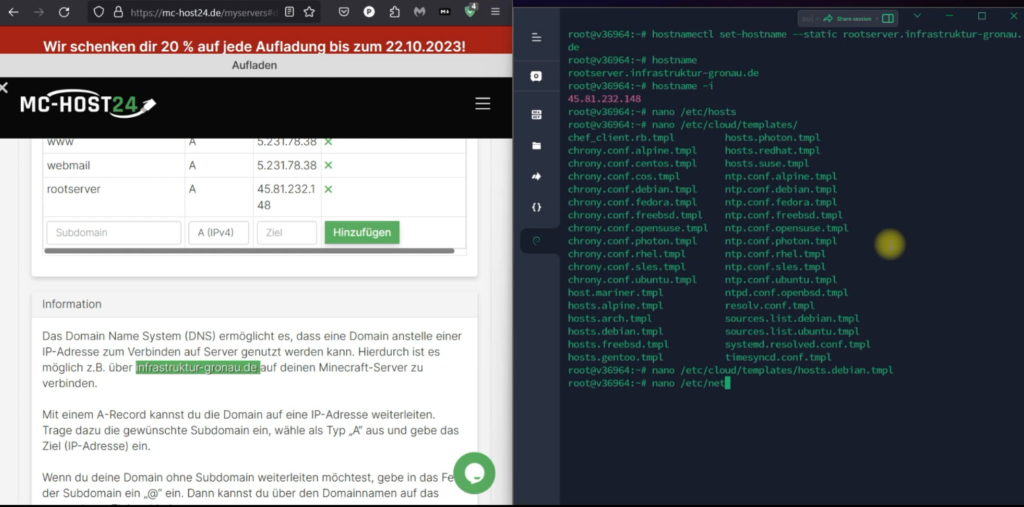Viewport: 1024px width, 507px height.
Task: Delete the webmail A record
Action: pyautogui.click(x=328, y=165)
